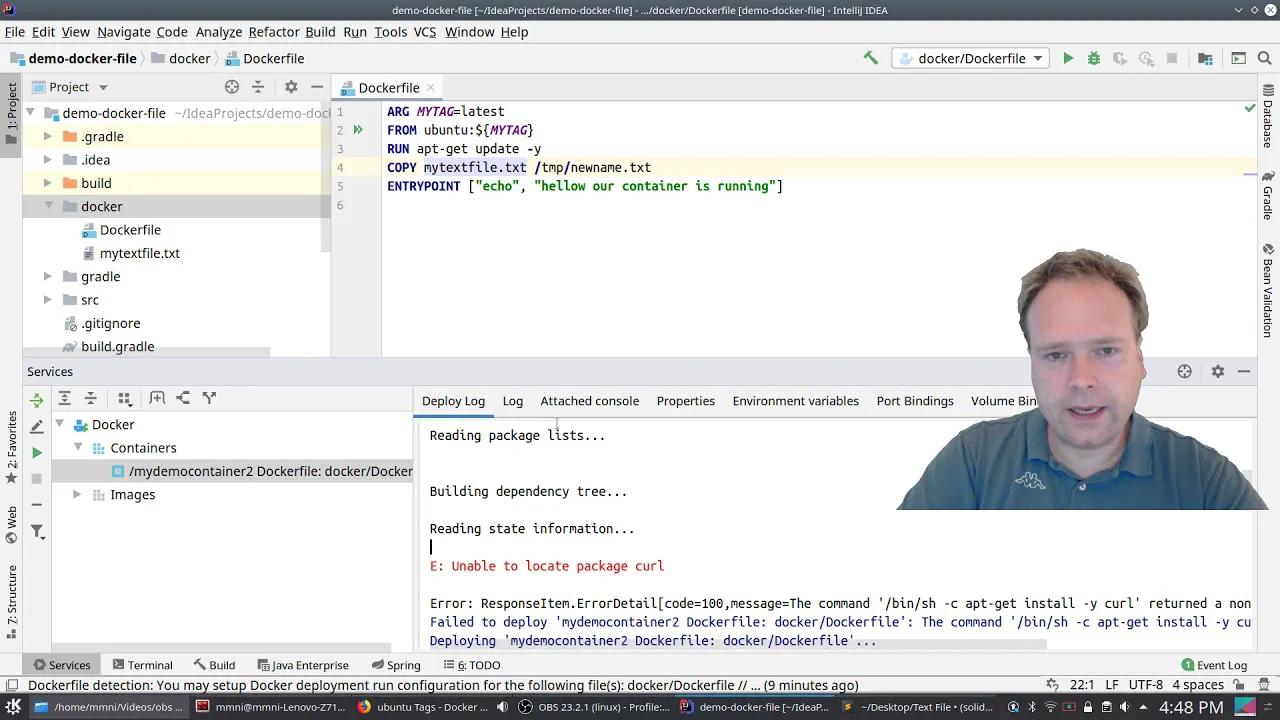
Task: Click the Event Log icon
Action: pos(1186,665)
